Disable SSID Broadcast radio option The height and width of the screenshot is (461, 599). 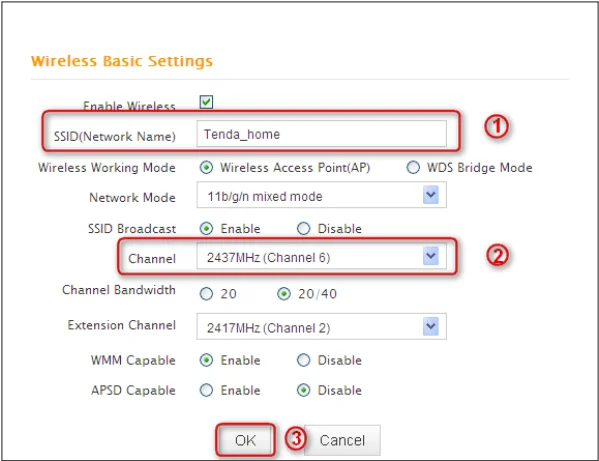(x=304, y=228)
